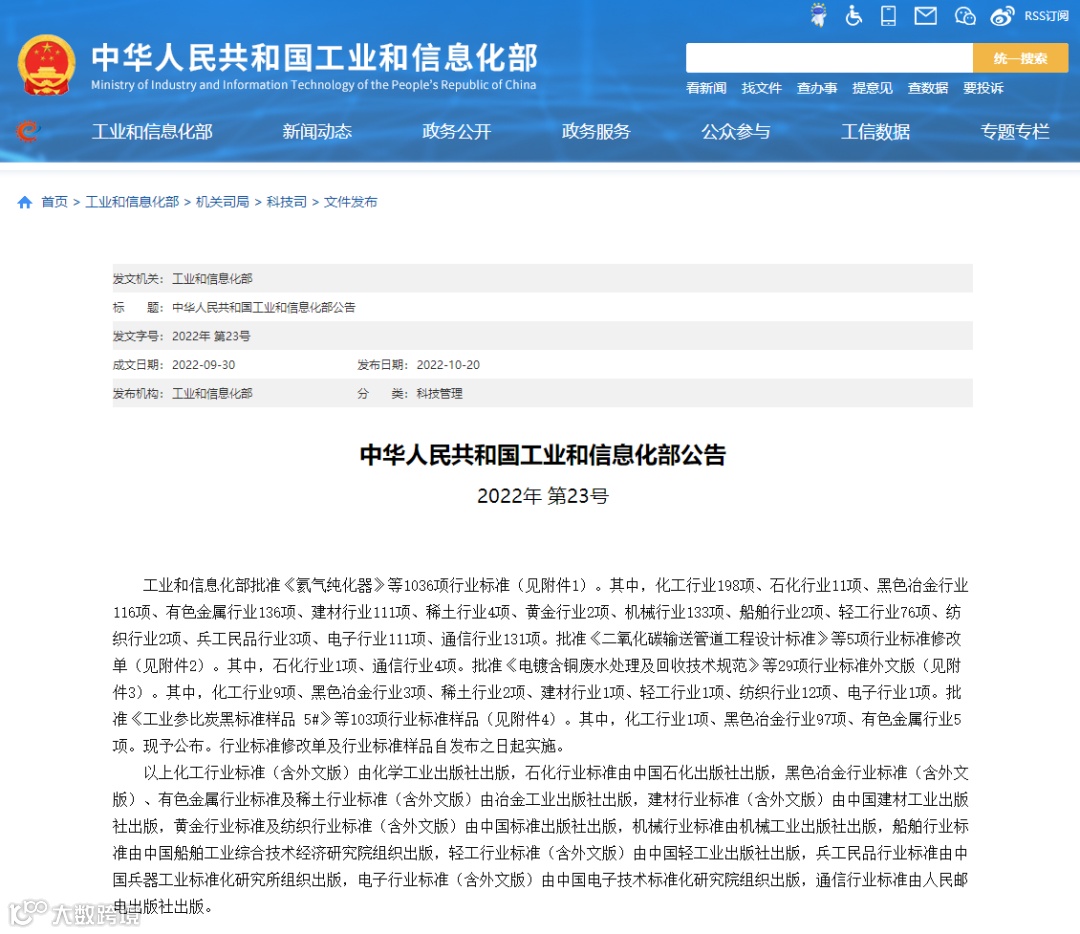Go to 首页 in the breadcrumb

[x=54, y=202]
